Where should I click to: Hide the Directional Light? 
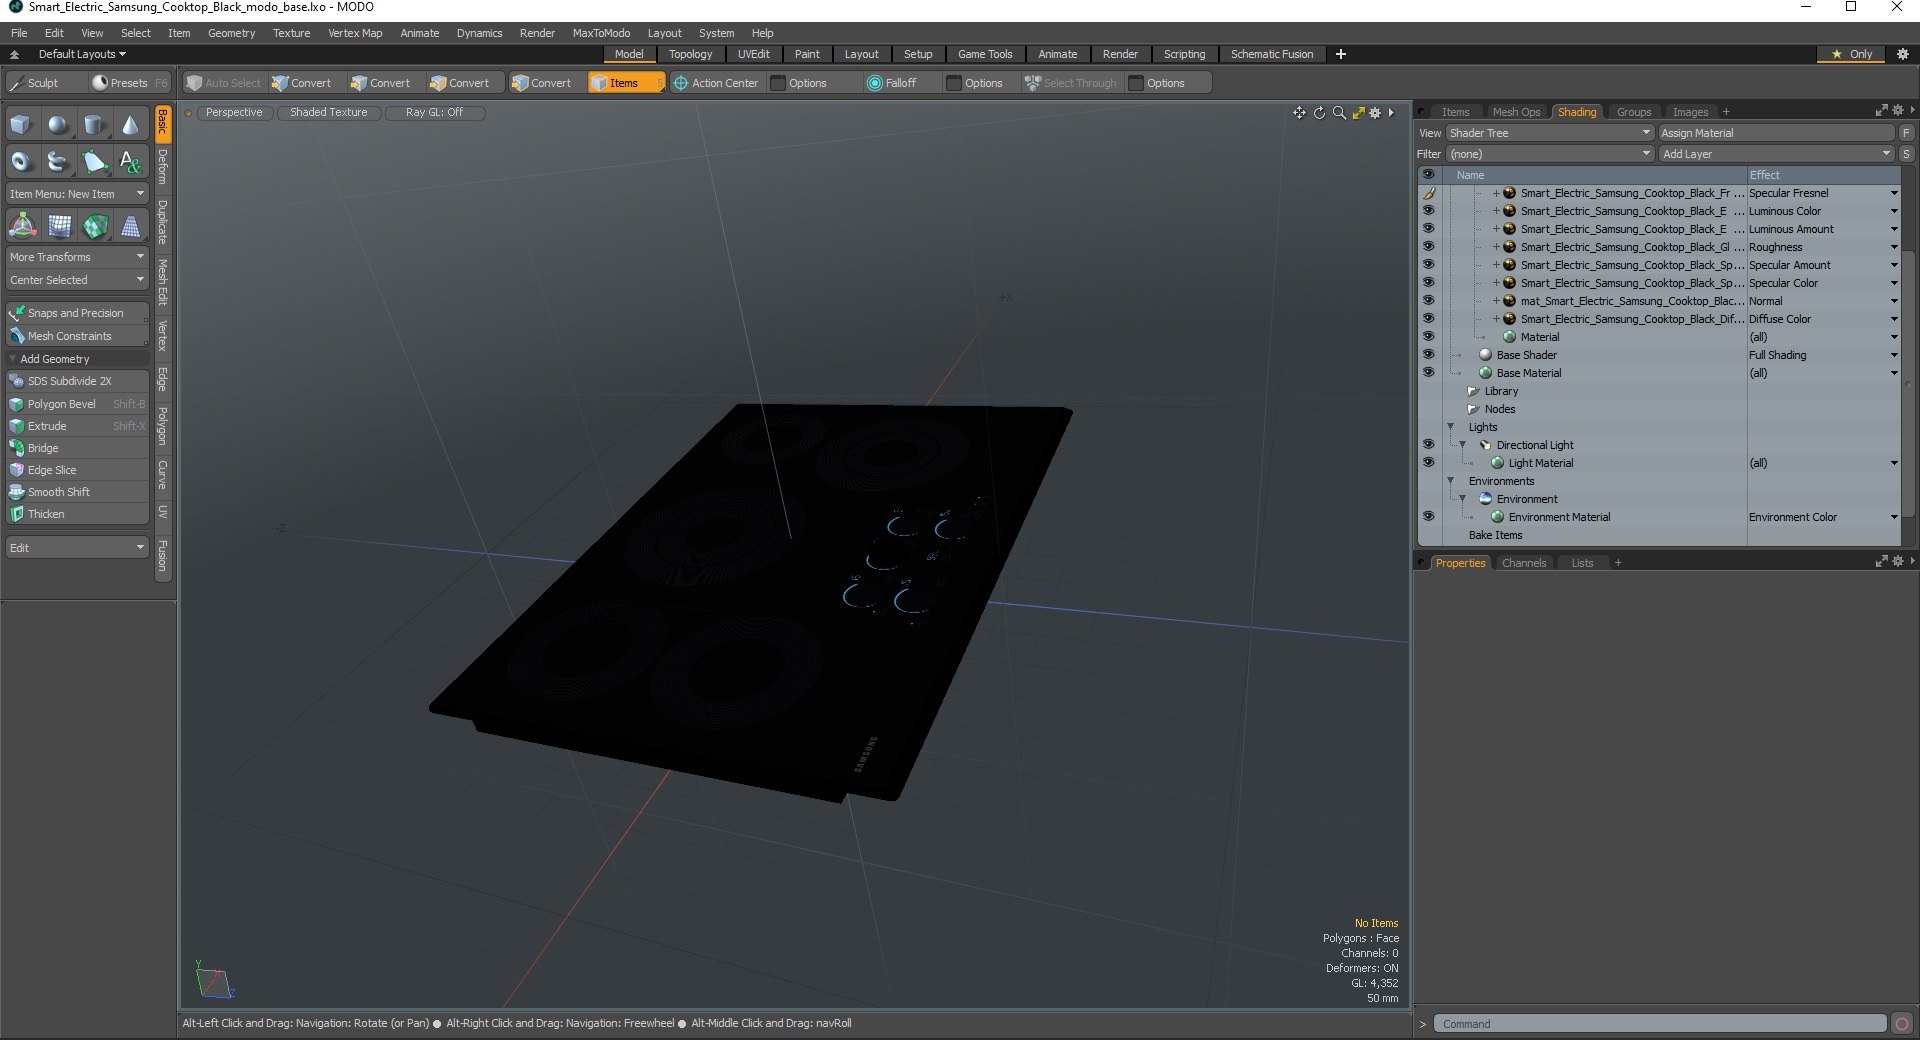point(1428,445)
